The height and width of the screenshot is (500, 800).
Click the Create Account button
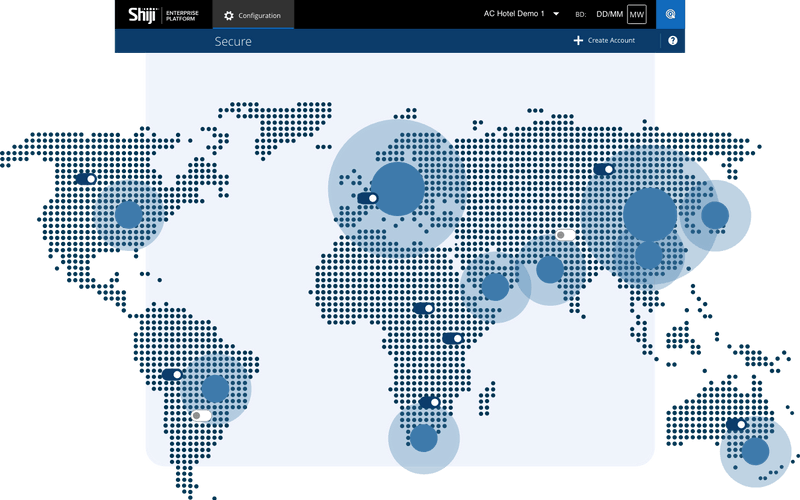tap(604, 40)
